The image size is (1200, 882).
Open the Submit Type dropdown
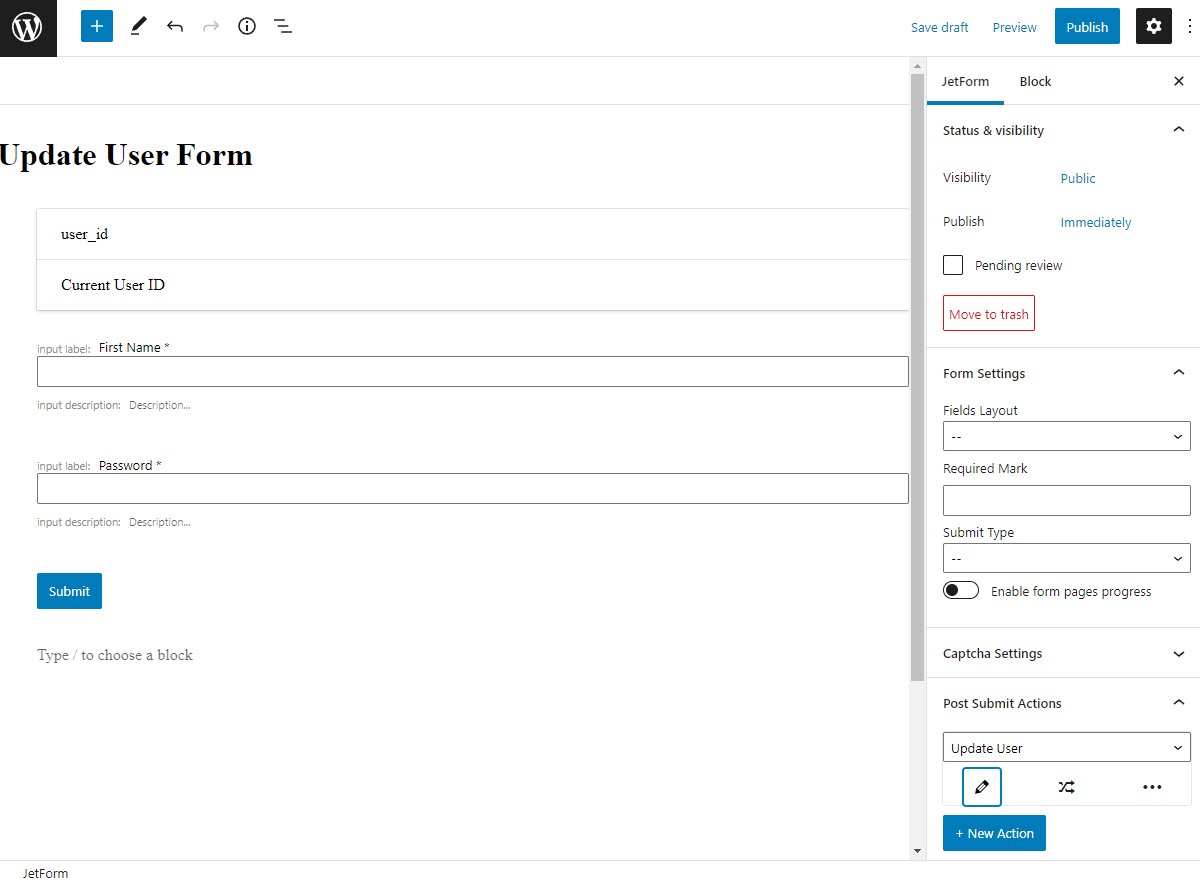pos(1066,557)
